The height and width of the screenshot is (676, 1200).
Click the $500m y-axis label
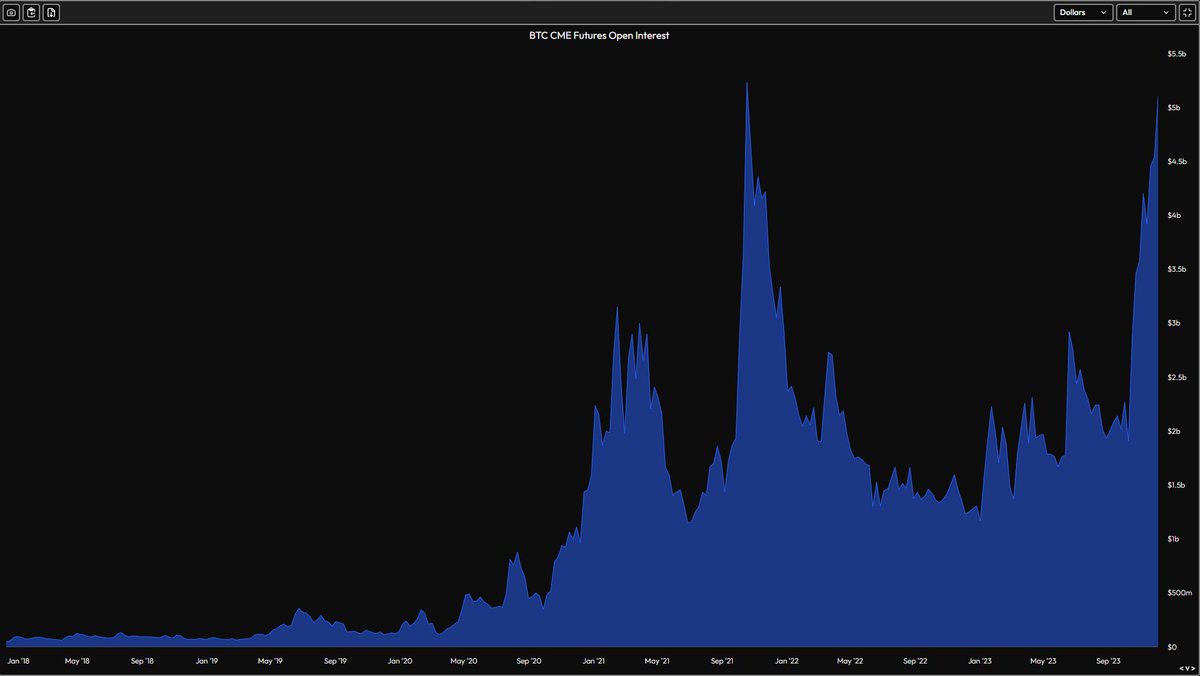pyautogui.click(x=1178, y=593)
